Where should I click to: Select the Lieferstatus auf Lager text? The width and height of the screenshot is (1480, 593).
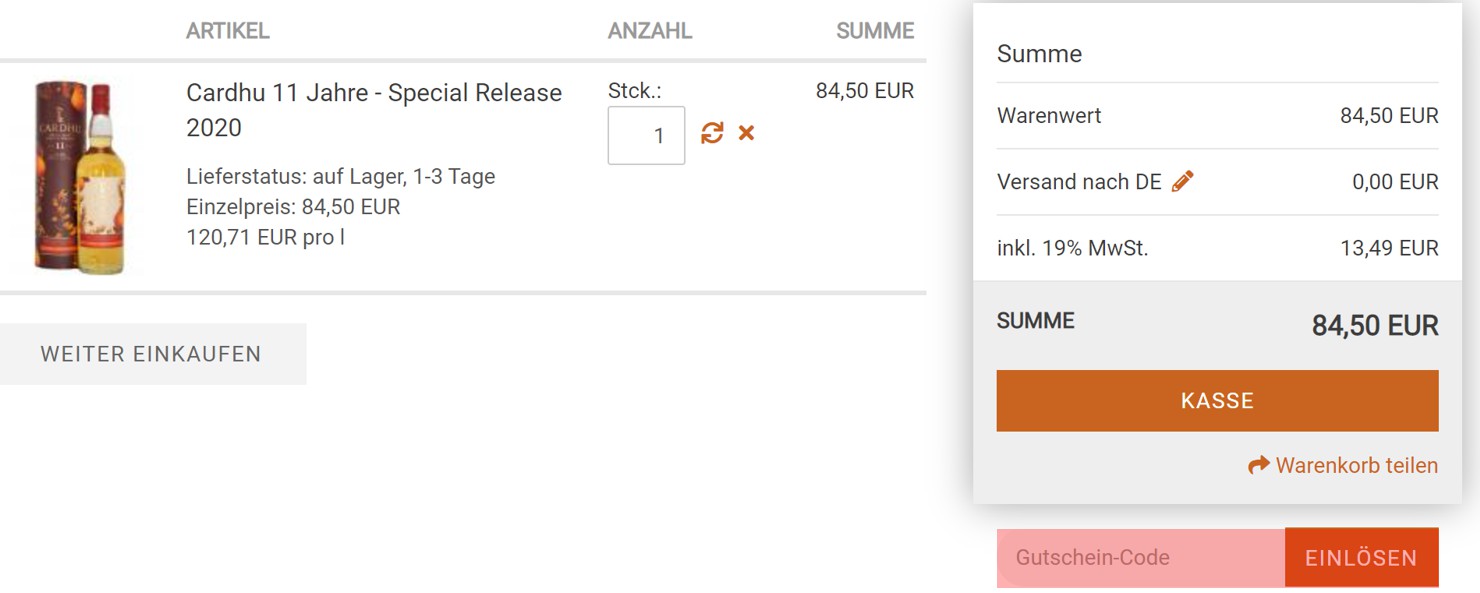(341, 177)
